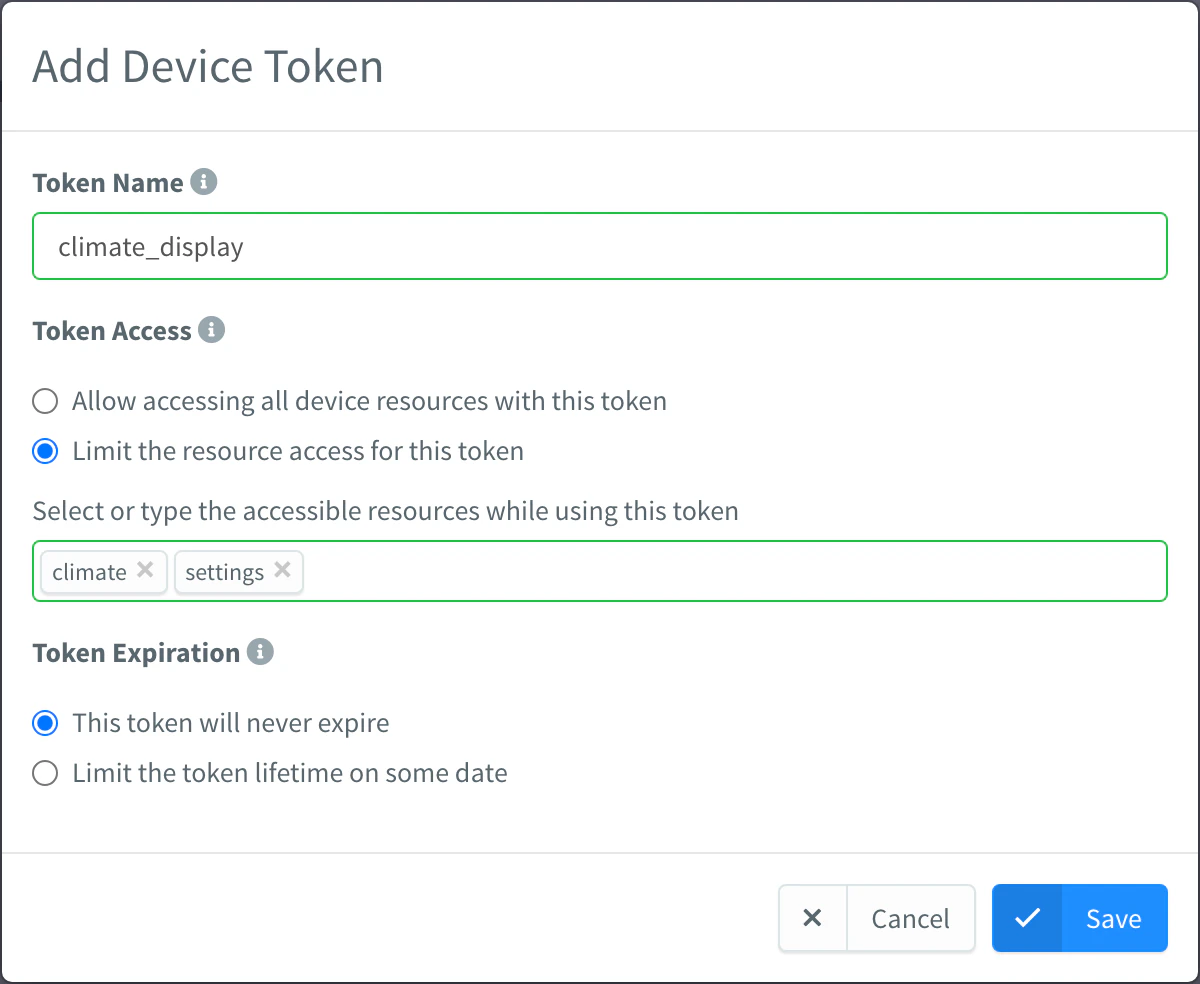Click the Token Access info icon
Screen dimensions: 1200x984
211,330
